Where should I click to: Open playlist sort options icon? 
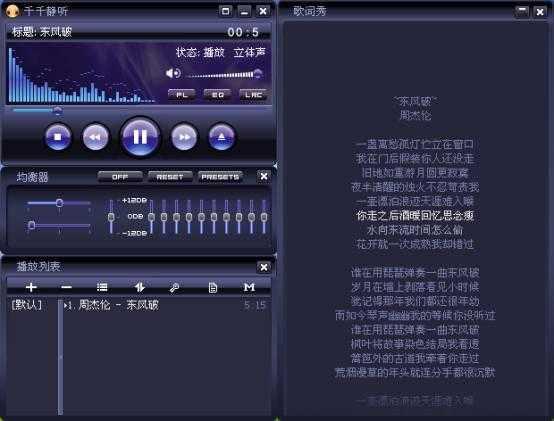coord(140,287)
